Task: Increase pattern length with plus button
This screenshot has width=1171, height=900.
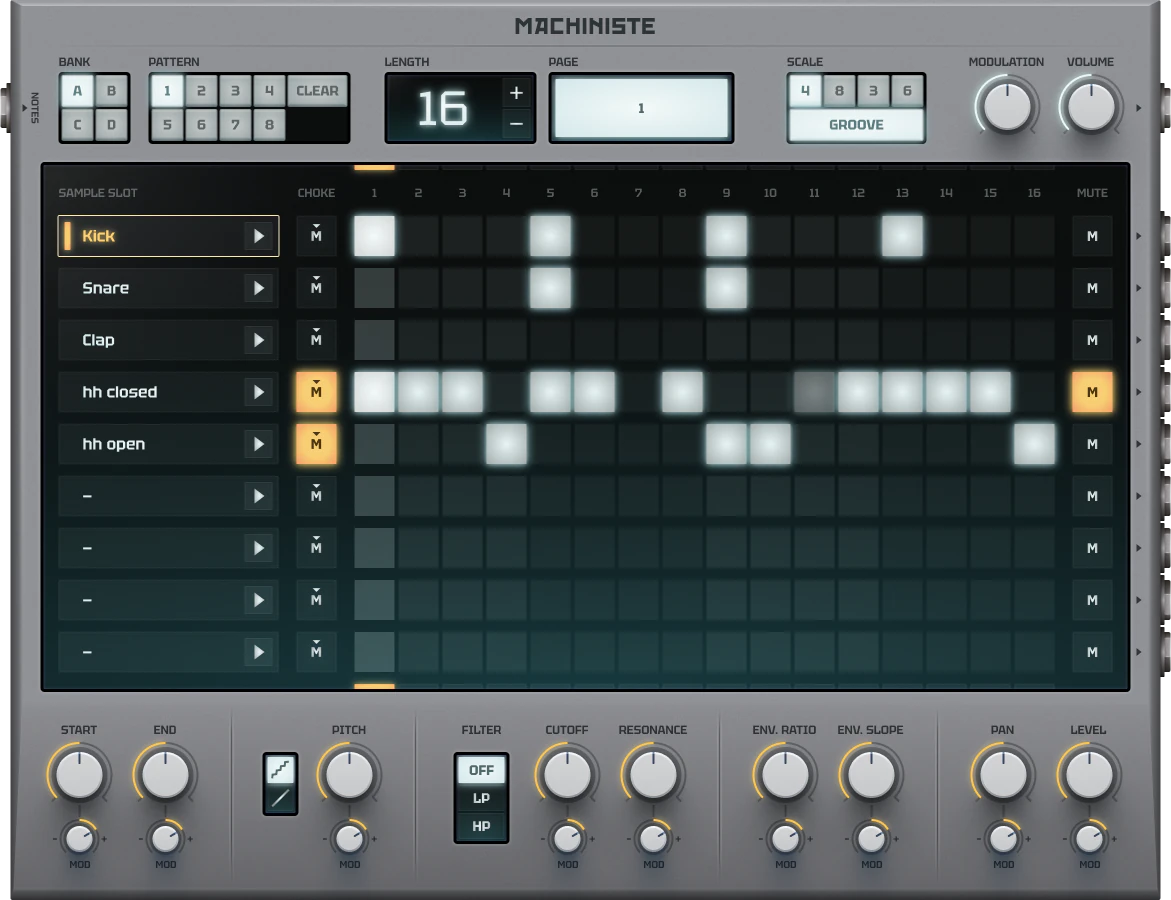Action: 516,93
